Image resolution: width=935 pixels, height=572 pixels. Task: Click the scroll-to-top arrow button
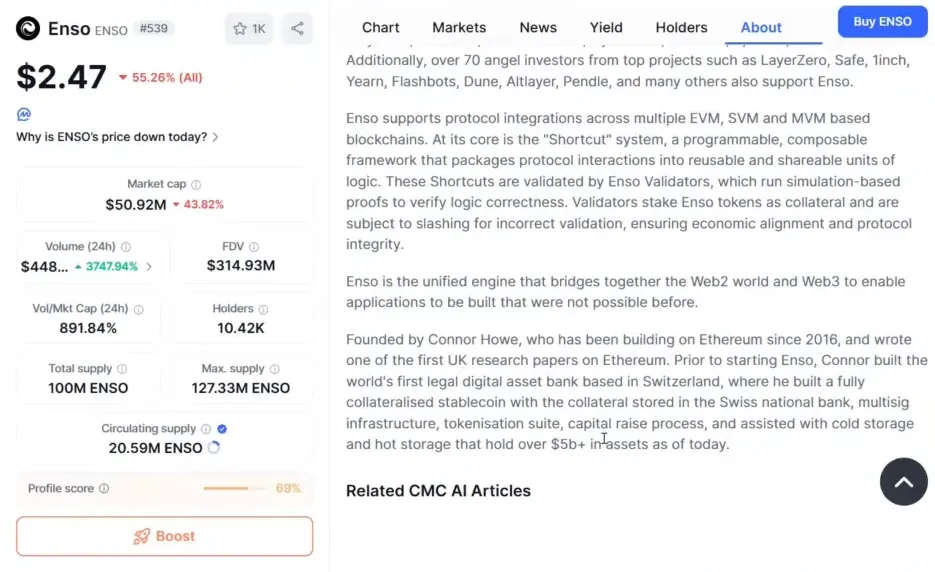[x=903, y=482]
